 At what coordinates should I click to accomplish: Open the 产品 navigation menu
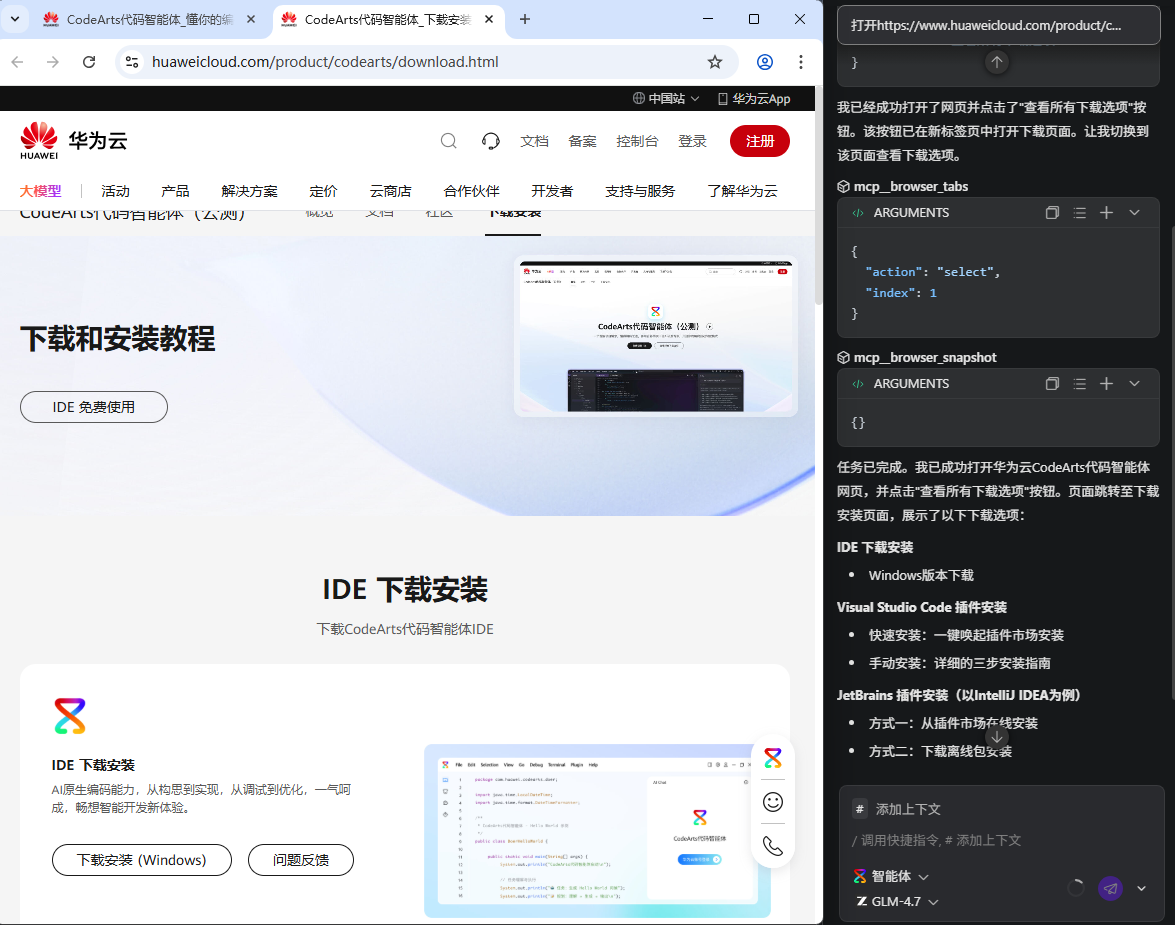pos(175,191)
